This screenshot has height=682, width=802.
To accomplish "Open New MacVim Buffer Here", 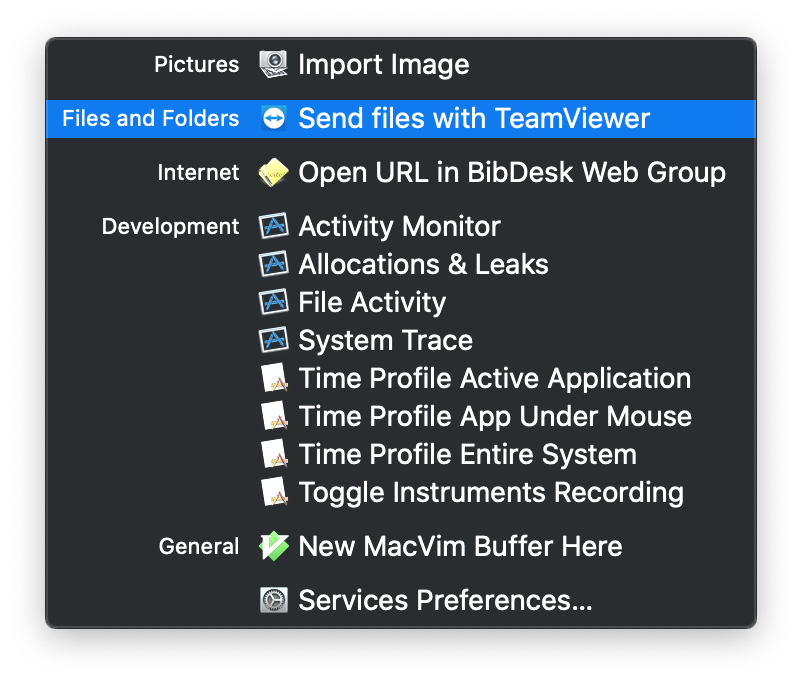I will (x=460, y=547).
